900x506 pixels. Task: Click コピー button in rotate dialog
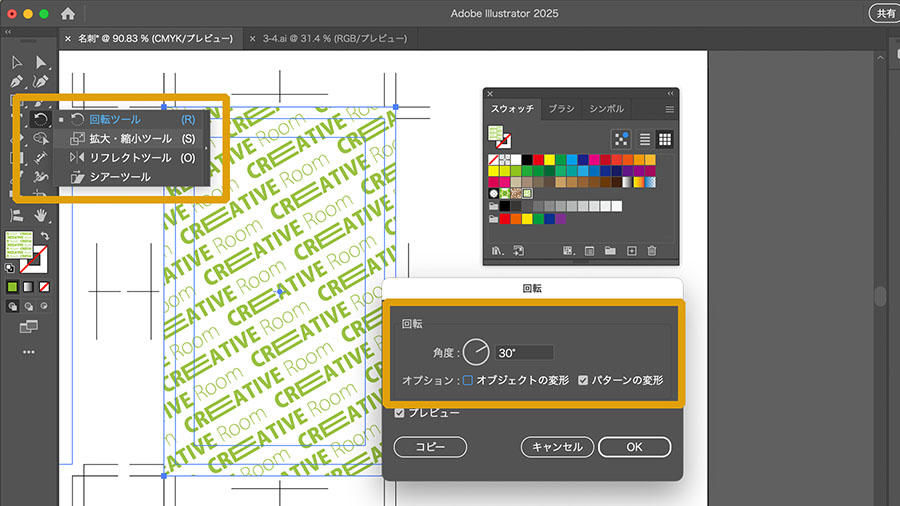(x=430, y=447)
